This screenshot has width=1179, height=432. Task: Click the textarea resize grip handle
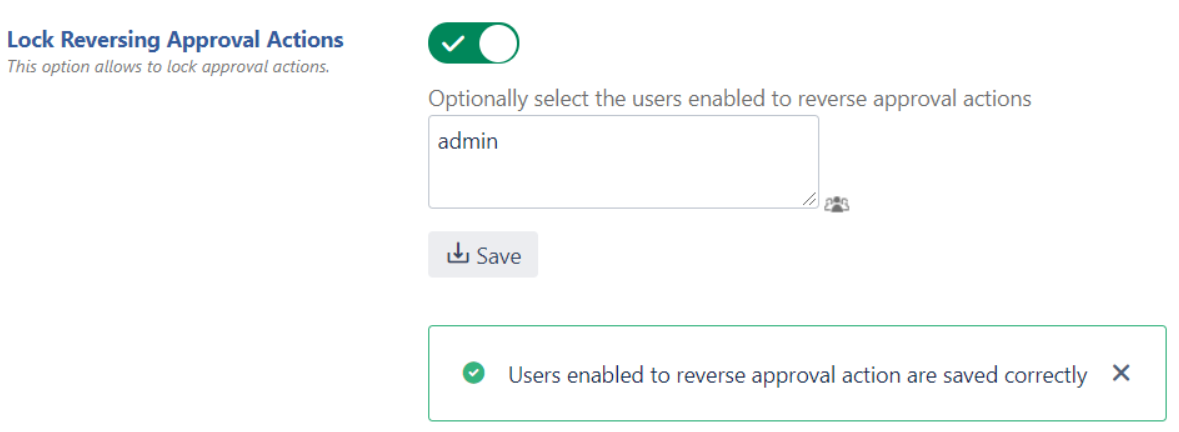click(809, 199)
